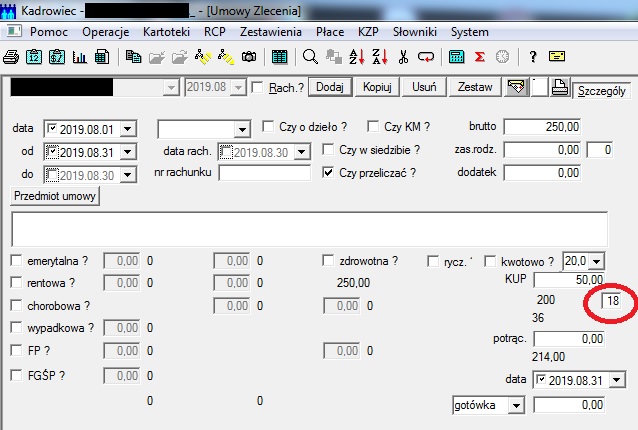The image size is (638, 430).
Task: Click the application icon left of Pomoc
Action: (13, 31)
